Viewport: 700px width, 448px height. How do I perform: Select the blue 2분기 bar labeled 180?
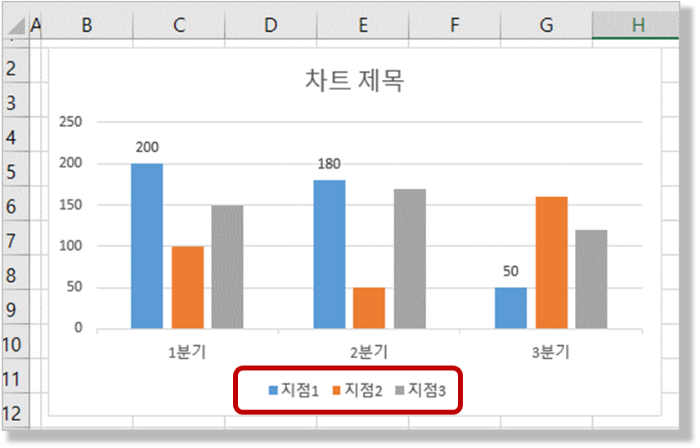point(329,254)
